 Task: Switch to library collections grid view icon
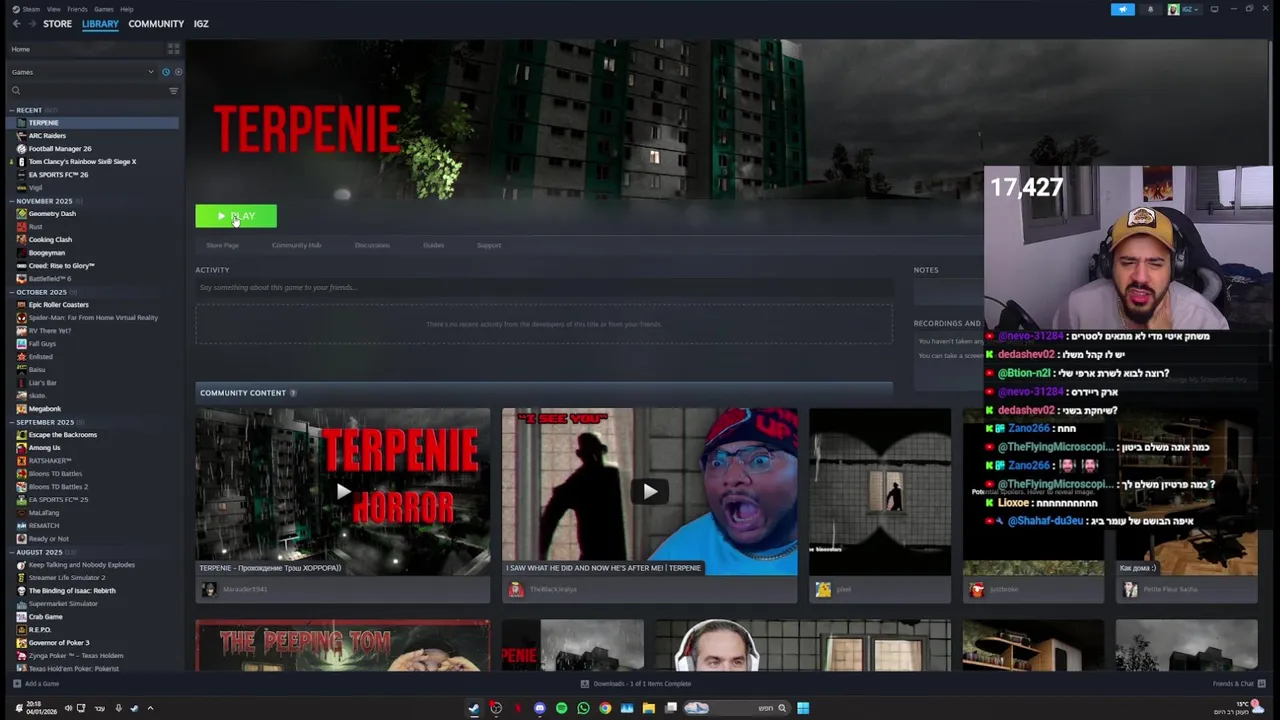173,49
